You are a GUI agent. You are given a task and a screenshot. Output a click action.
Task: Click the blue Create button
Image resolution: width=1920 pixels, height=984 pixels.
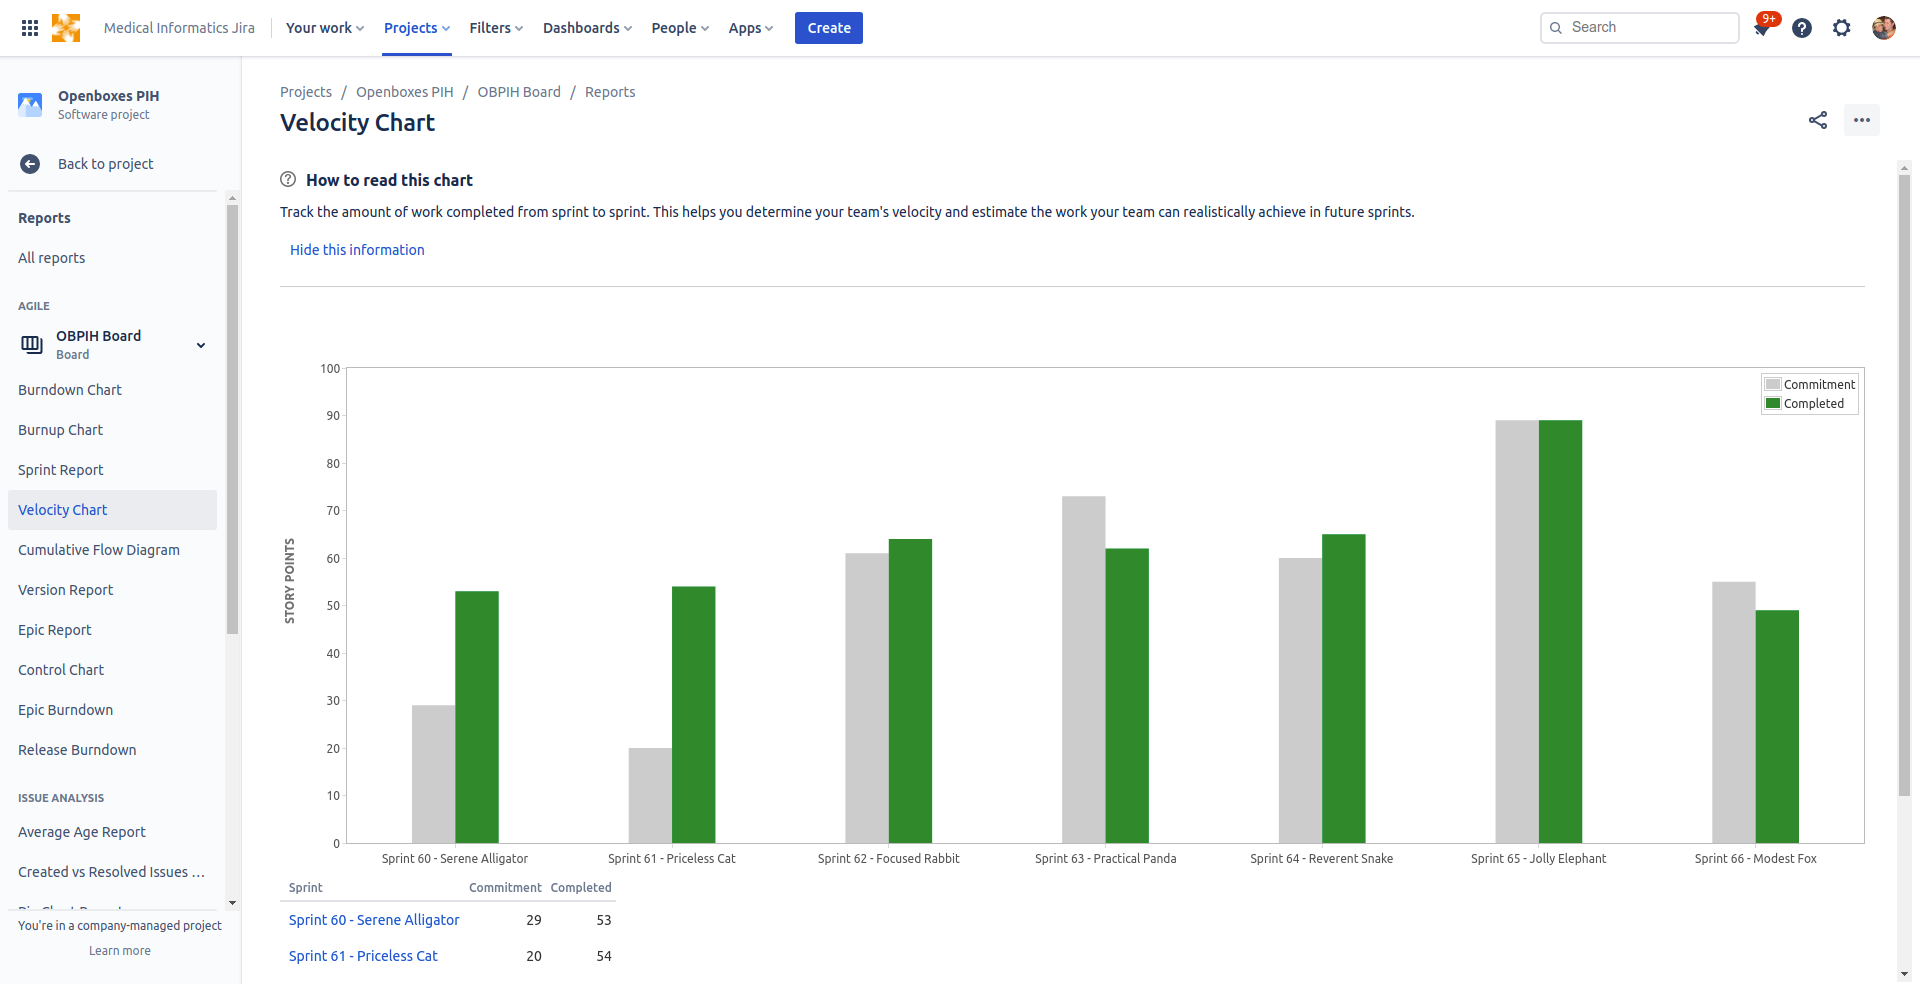(x=829, y=28)
